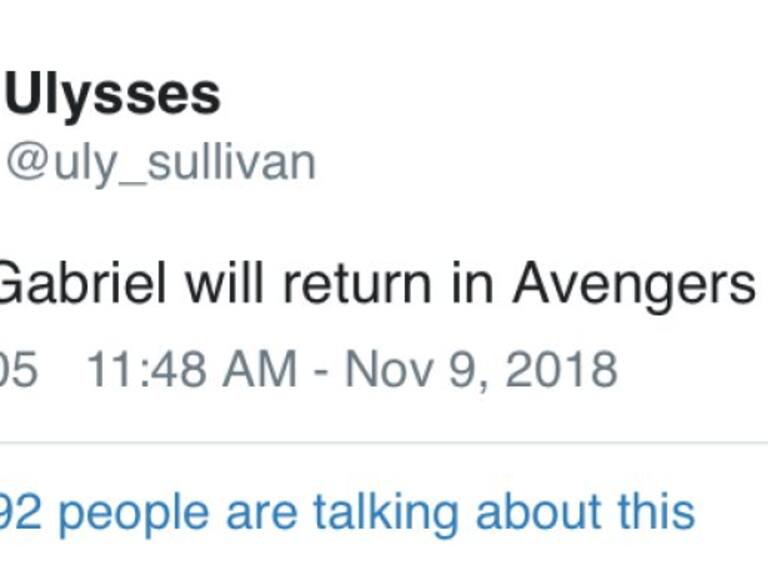The width and height of the screenshot is (768, 576).
Task: Click the word "about" in the replies link
Action: pos(538,512)
